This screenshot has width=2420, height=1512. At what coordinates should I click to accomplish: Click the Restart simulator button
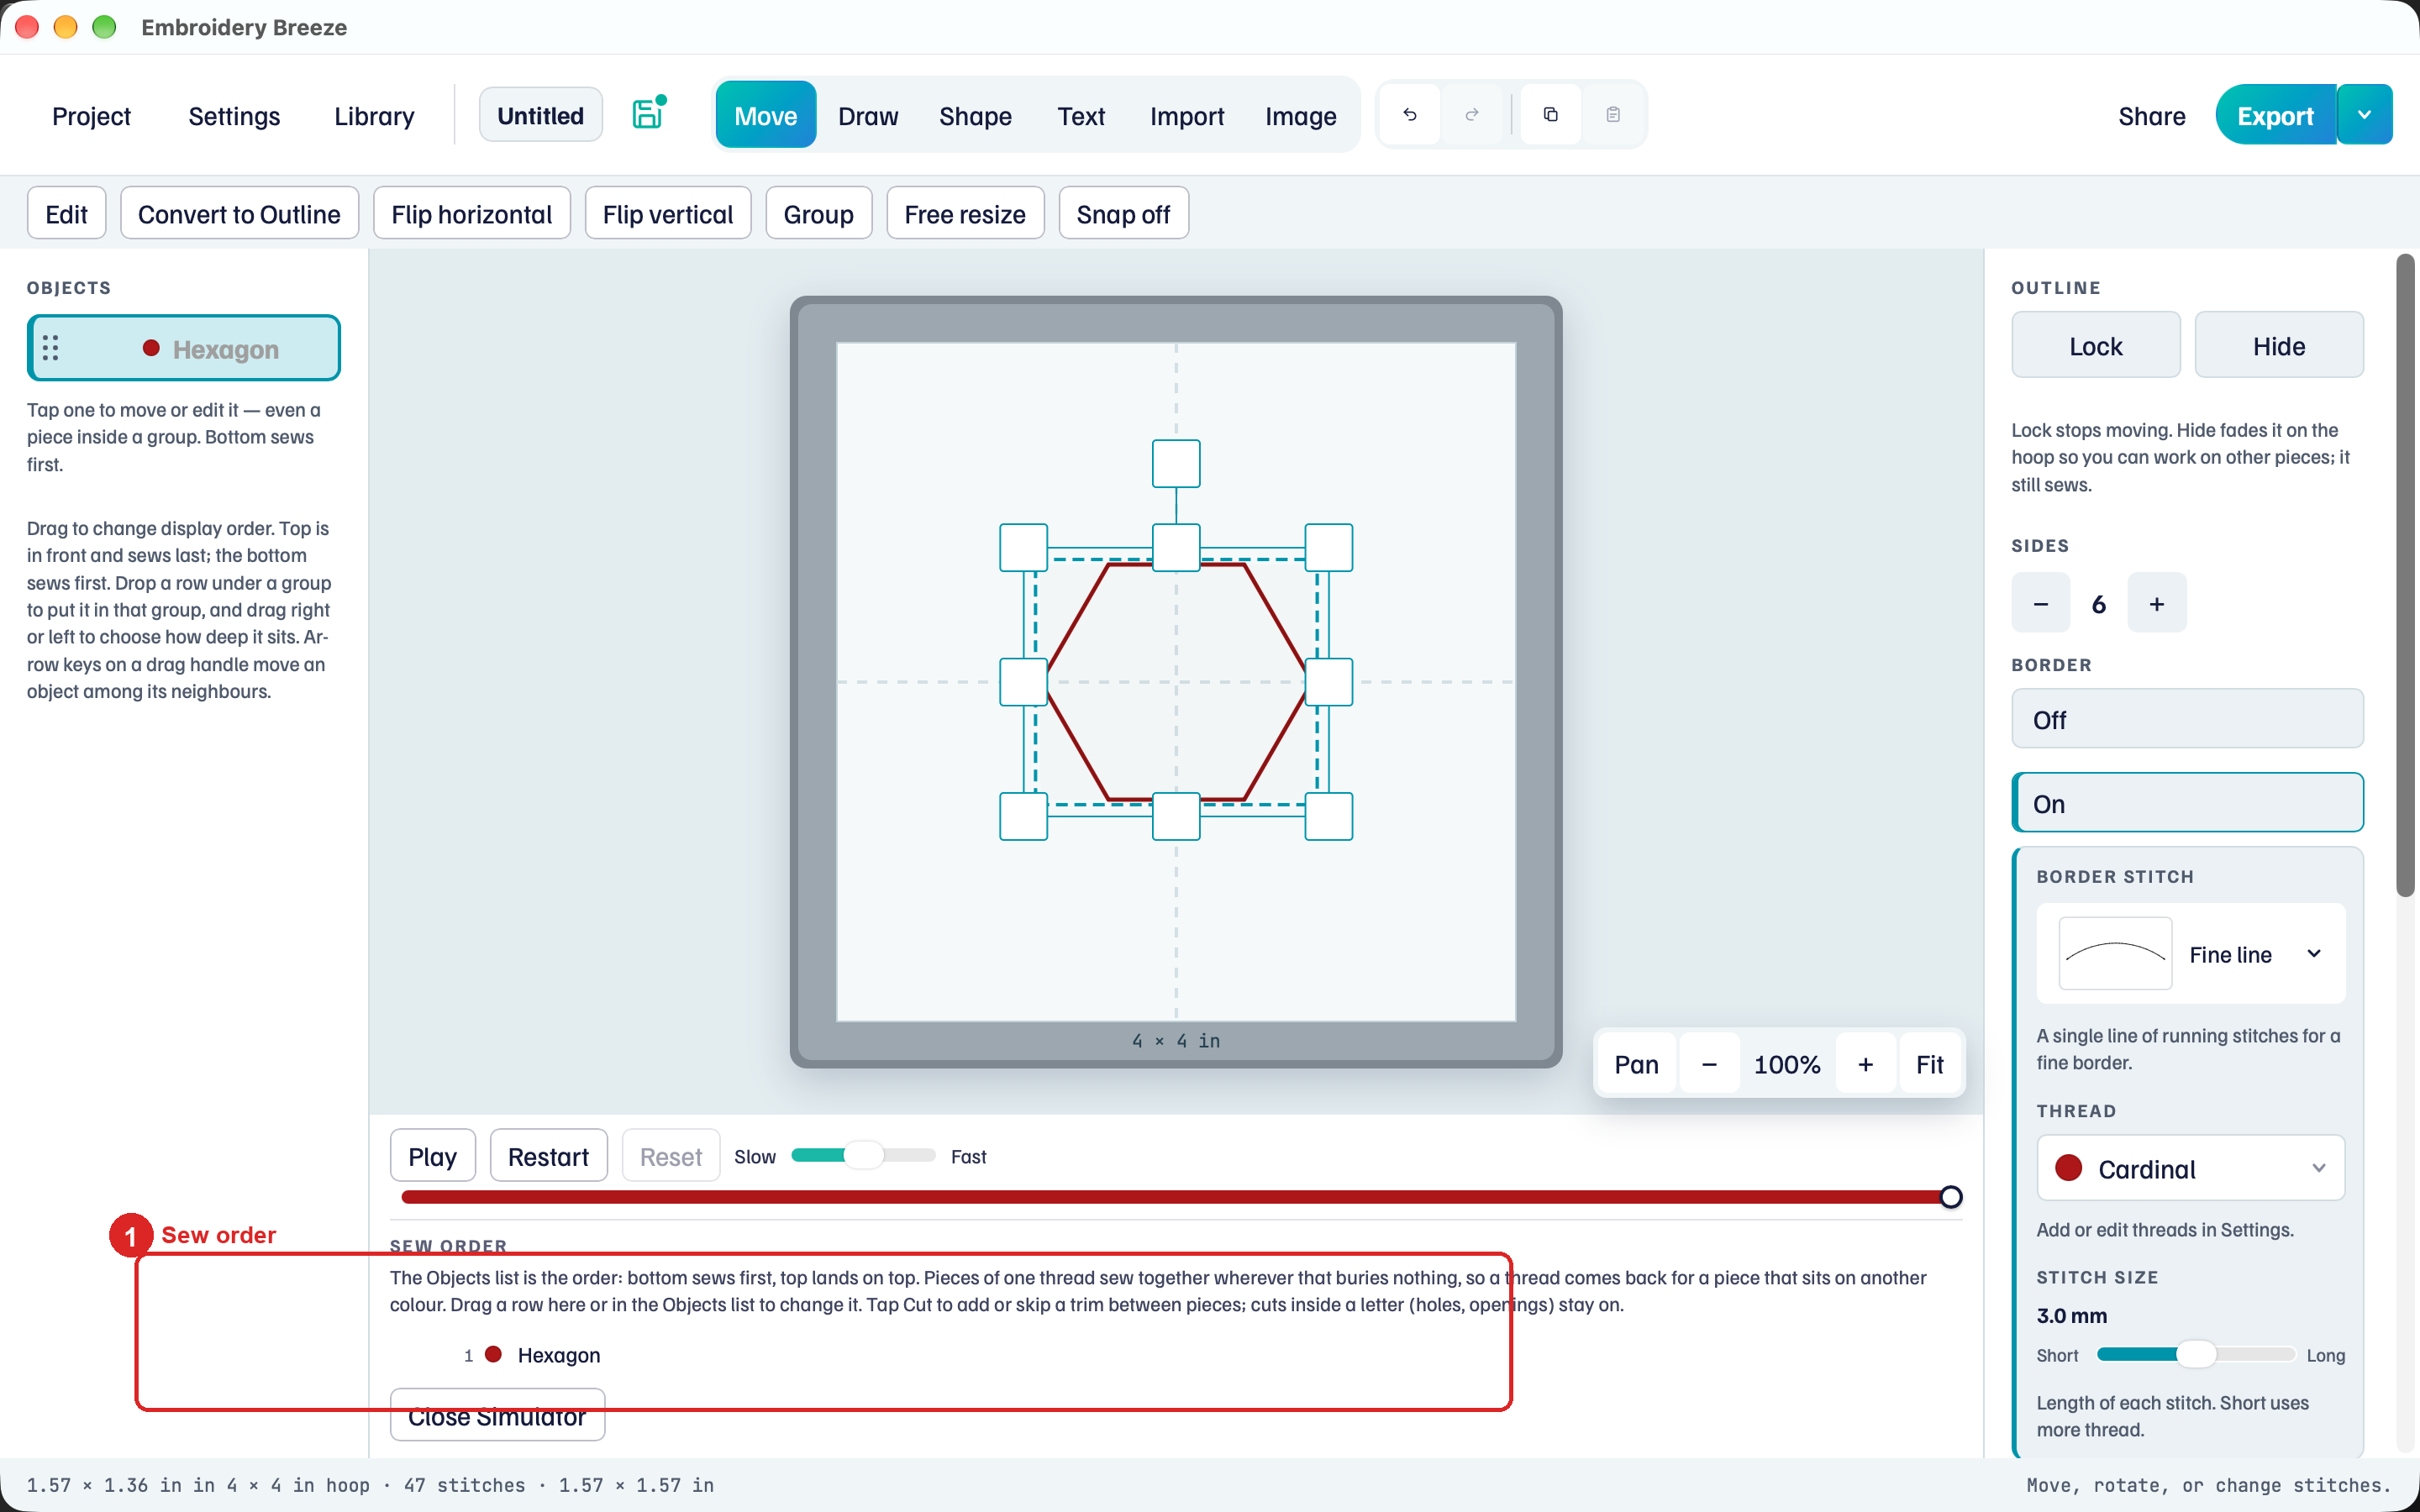click(548, 1156)
